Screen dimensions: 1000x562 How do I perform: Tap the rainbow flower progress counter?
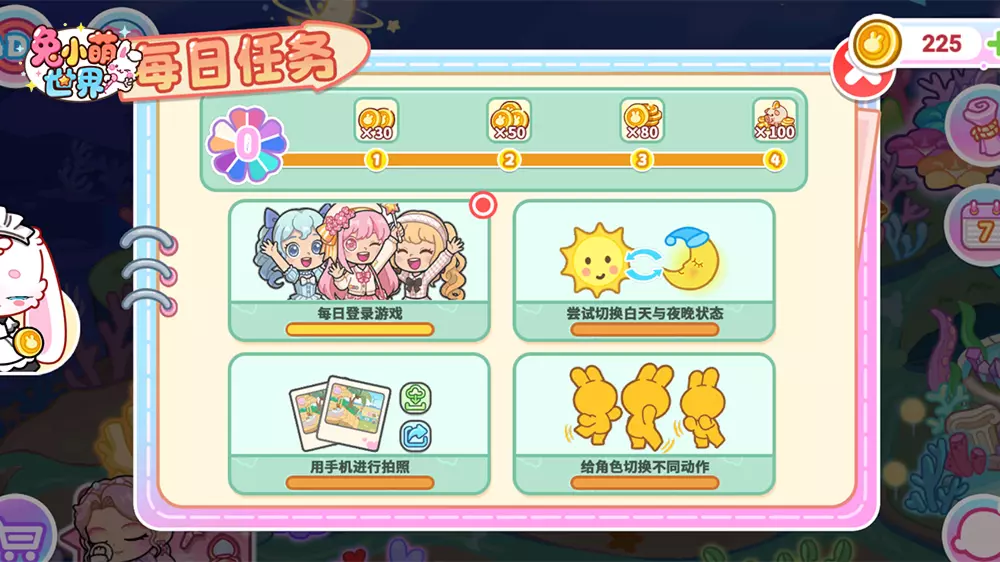[247, 145]
